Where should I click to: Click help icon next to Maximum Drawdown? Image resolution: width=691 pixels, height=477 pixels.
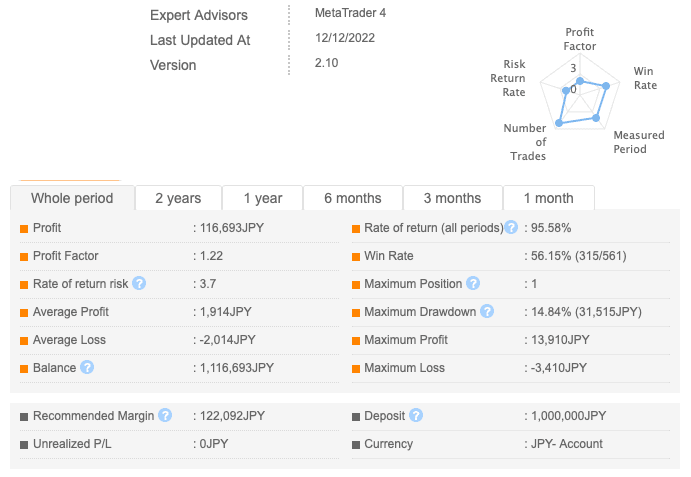click(x=487, y=312)
